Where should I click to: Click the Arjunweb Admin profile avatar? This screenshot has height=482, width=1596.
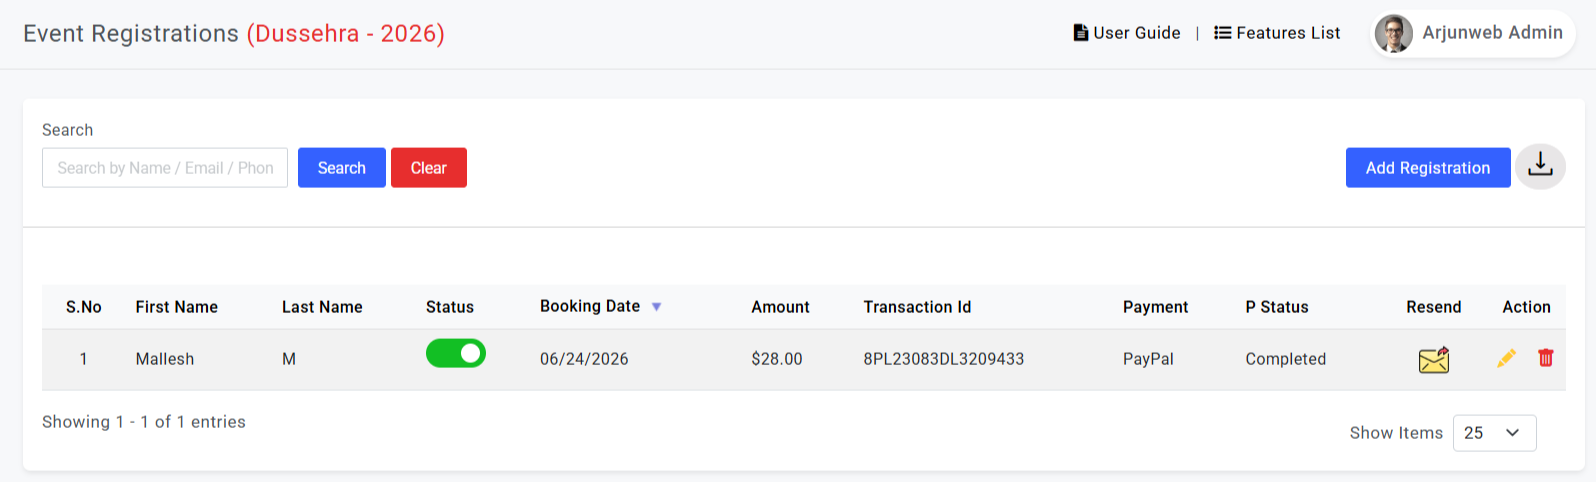(1394, 33)
